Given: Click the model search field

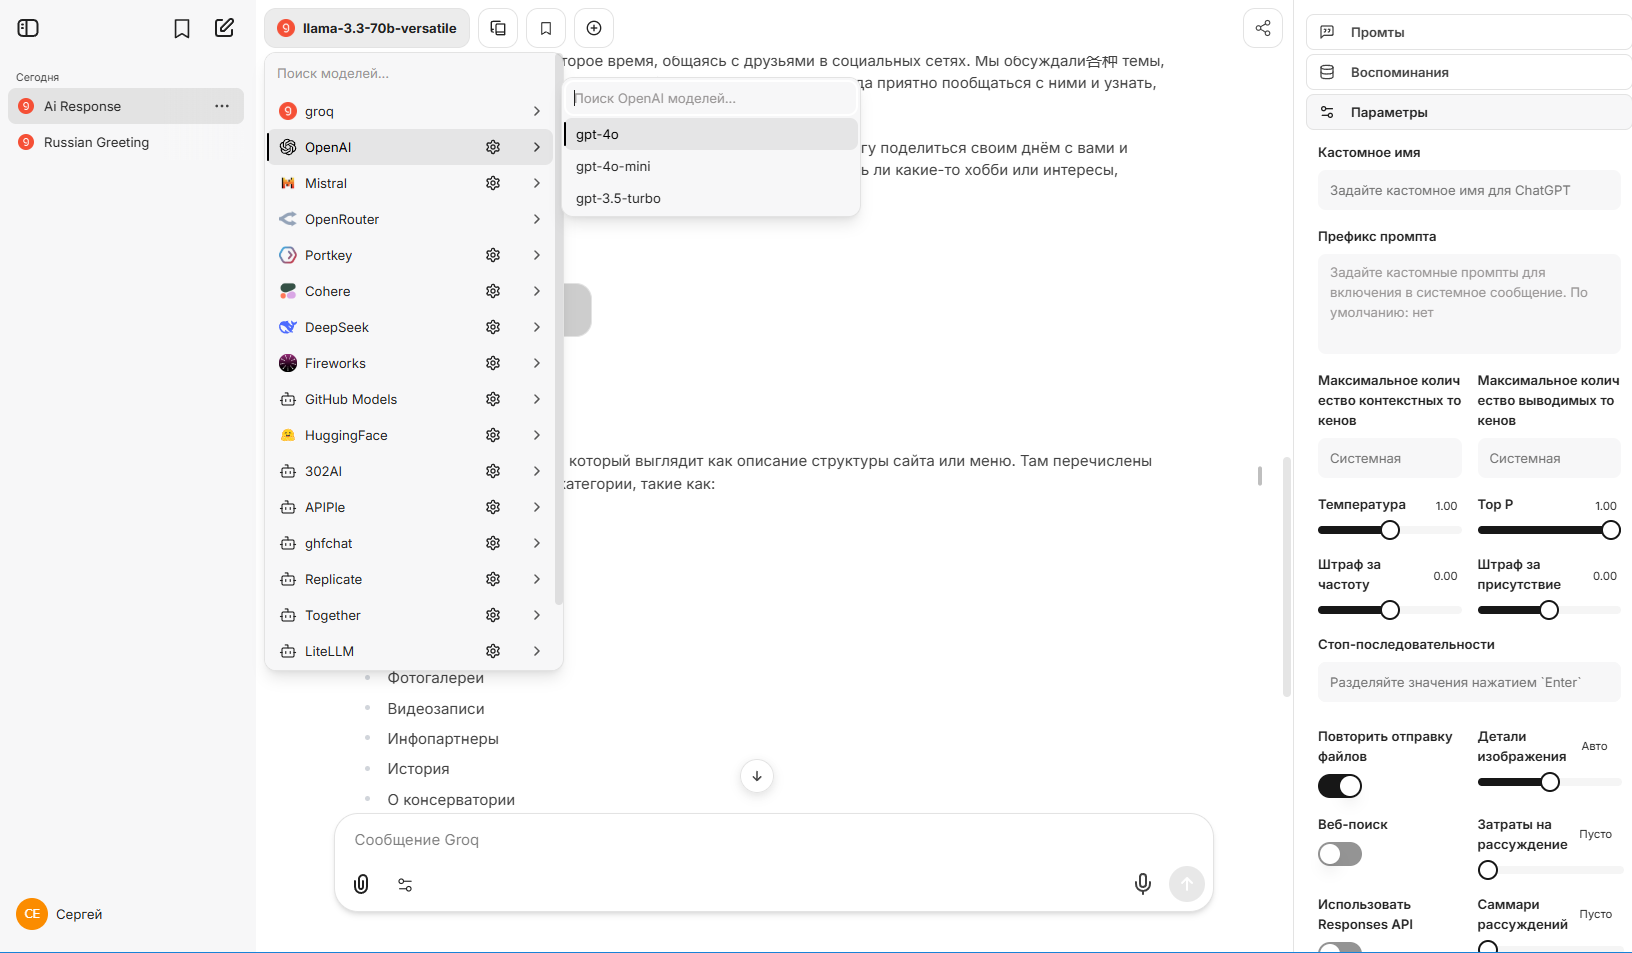Looking at the screenshot, I should (410, 73).
